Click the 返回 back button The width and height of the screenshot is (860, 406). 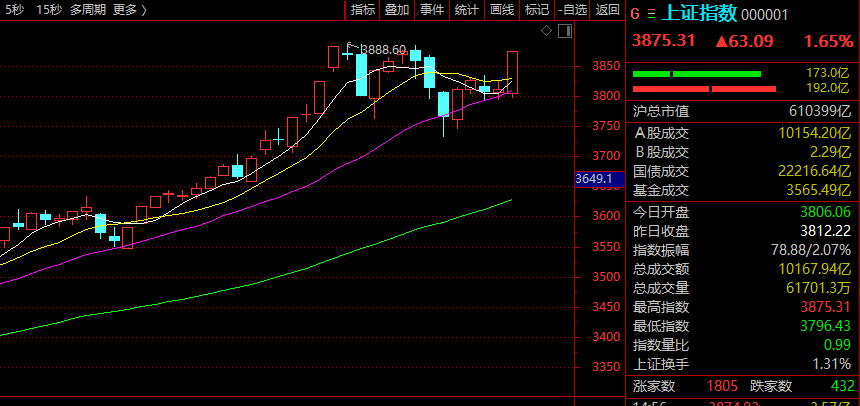click(607, 10)
